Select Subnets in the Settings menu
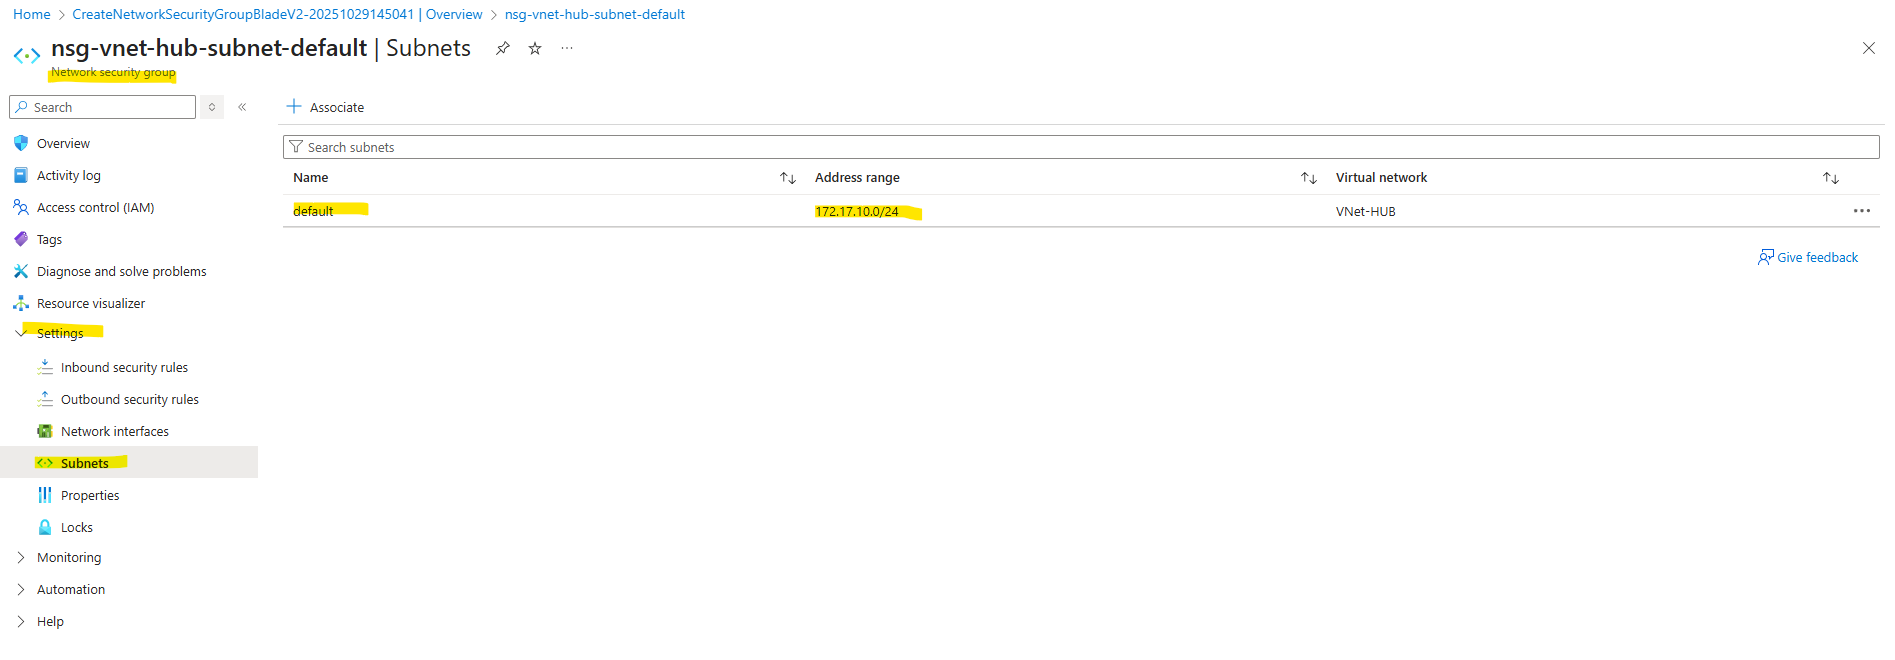The image size is (1895, 660). (129, 462)
